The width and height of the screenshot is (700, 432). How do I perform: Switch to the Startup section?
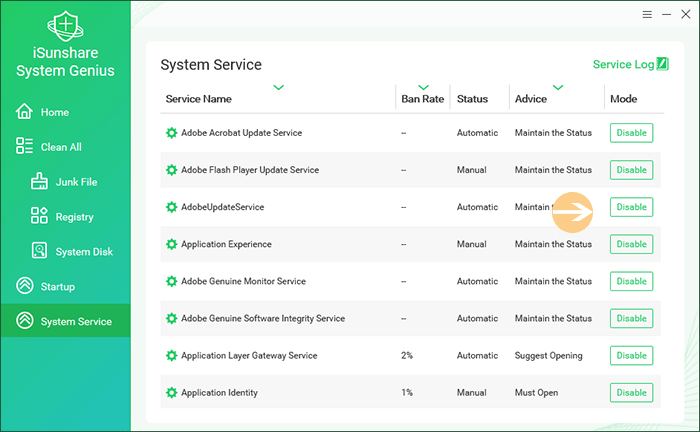tap(57, 287)
